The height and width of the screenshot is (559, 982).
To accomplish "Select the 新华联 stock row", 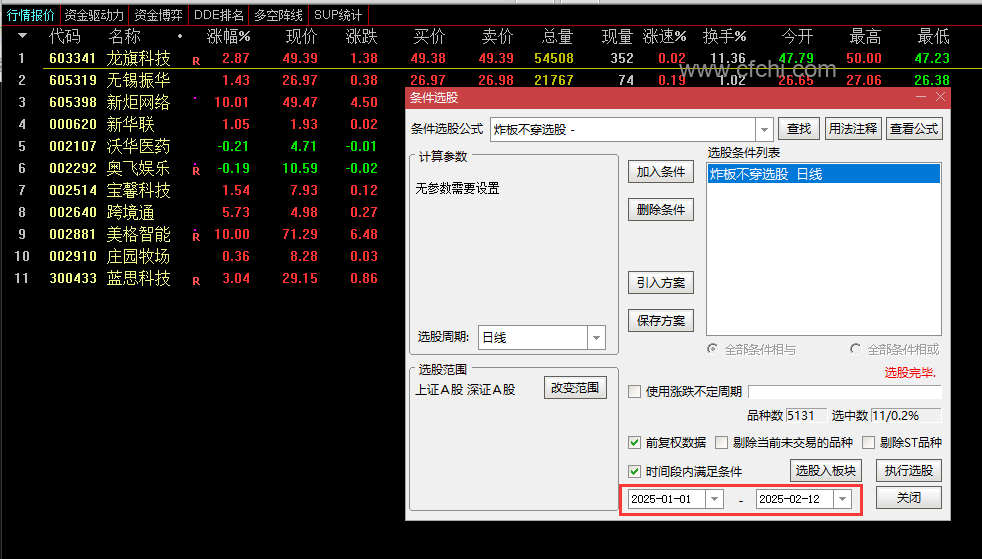I will [130, 124].
